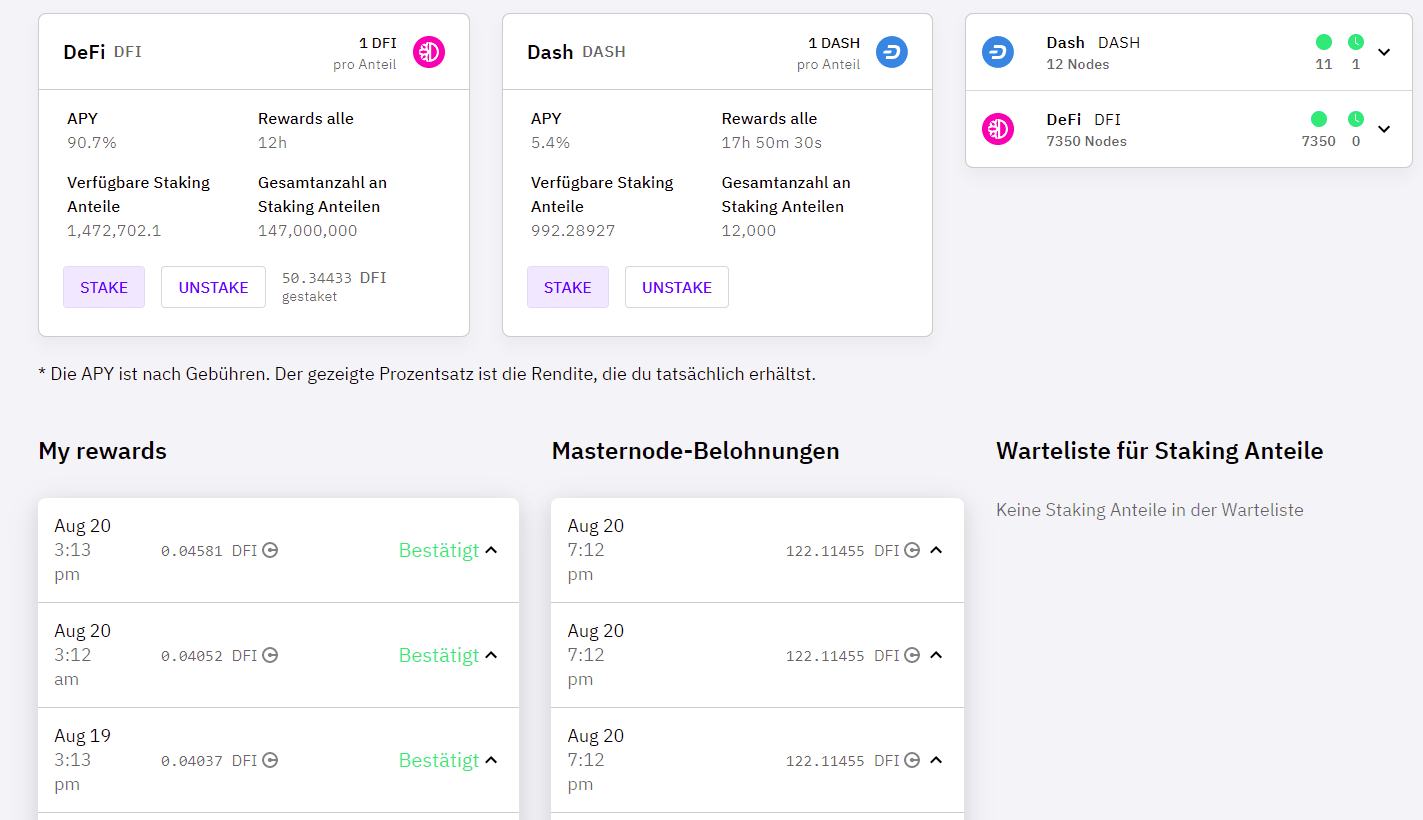Click the 12 Nodes label under Dash
1423x820 pixels.
[1078, 65]
